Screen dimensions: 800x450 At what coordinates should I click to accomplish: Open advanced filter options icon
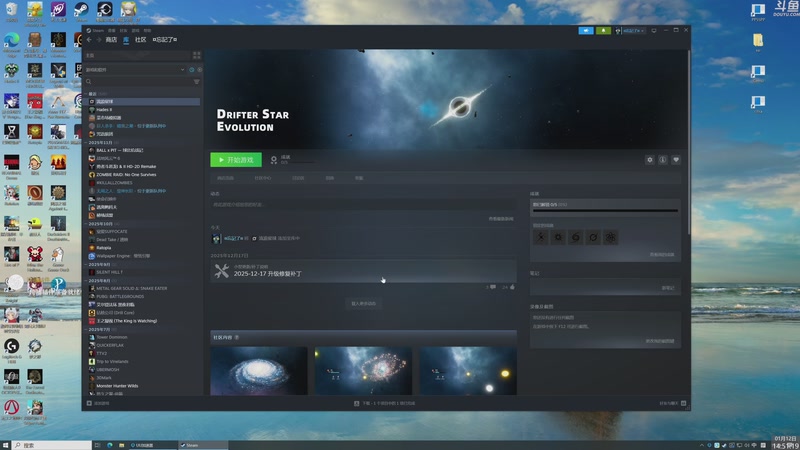(196, 82)
